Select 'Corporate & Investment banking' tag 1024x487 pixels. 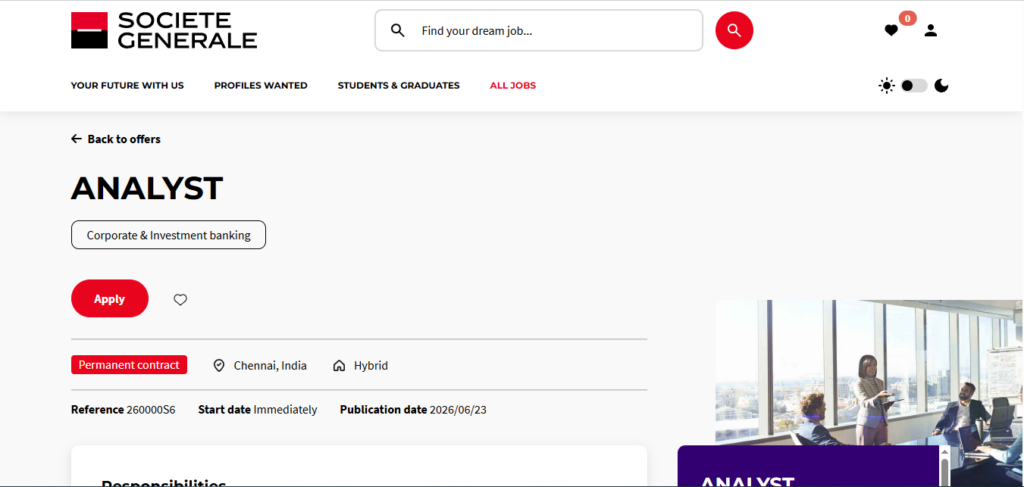(x=168, y=235)
